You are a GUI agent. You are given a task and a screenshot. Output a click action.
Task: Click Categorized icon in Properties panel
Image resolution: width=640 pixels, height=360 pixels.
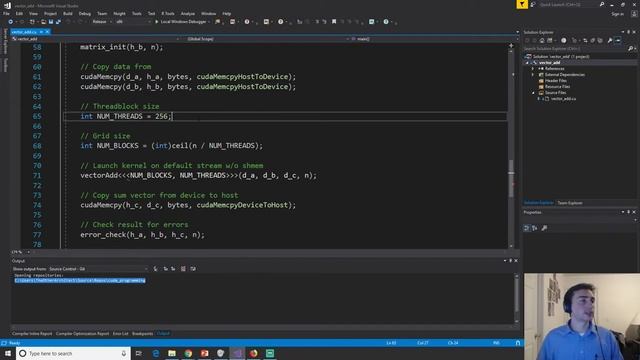527,228
